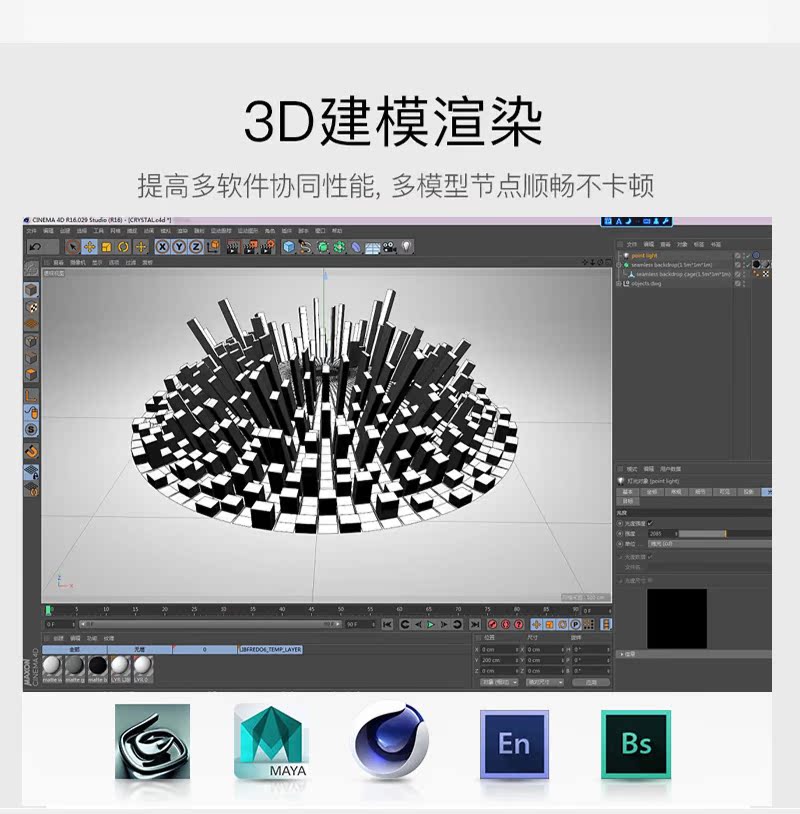Open the 对象 menu in Object Manager
This screenshot has height=814, width=800.
pyautogui.click(x=682, y=244)
